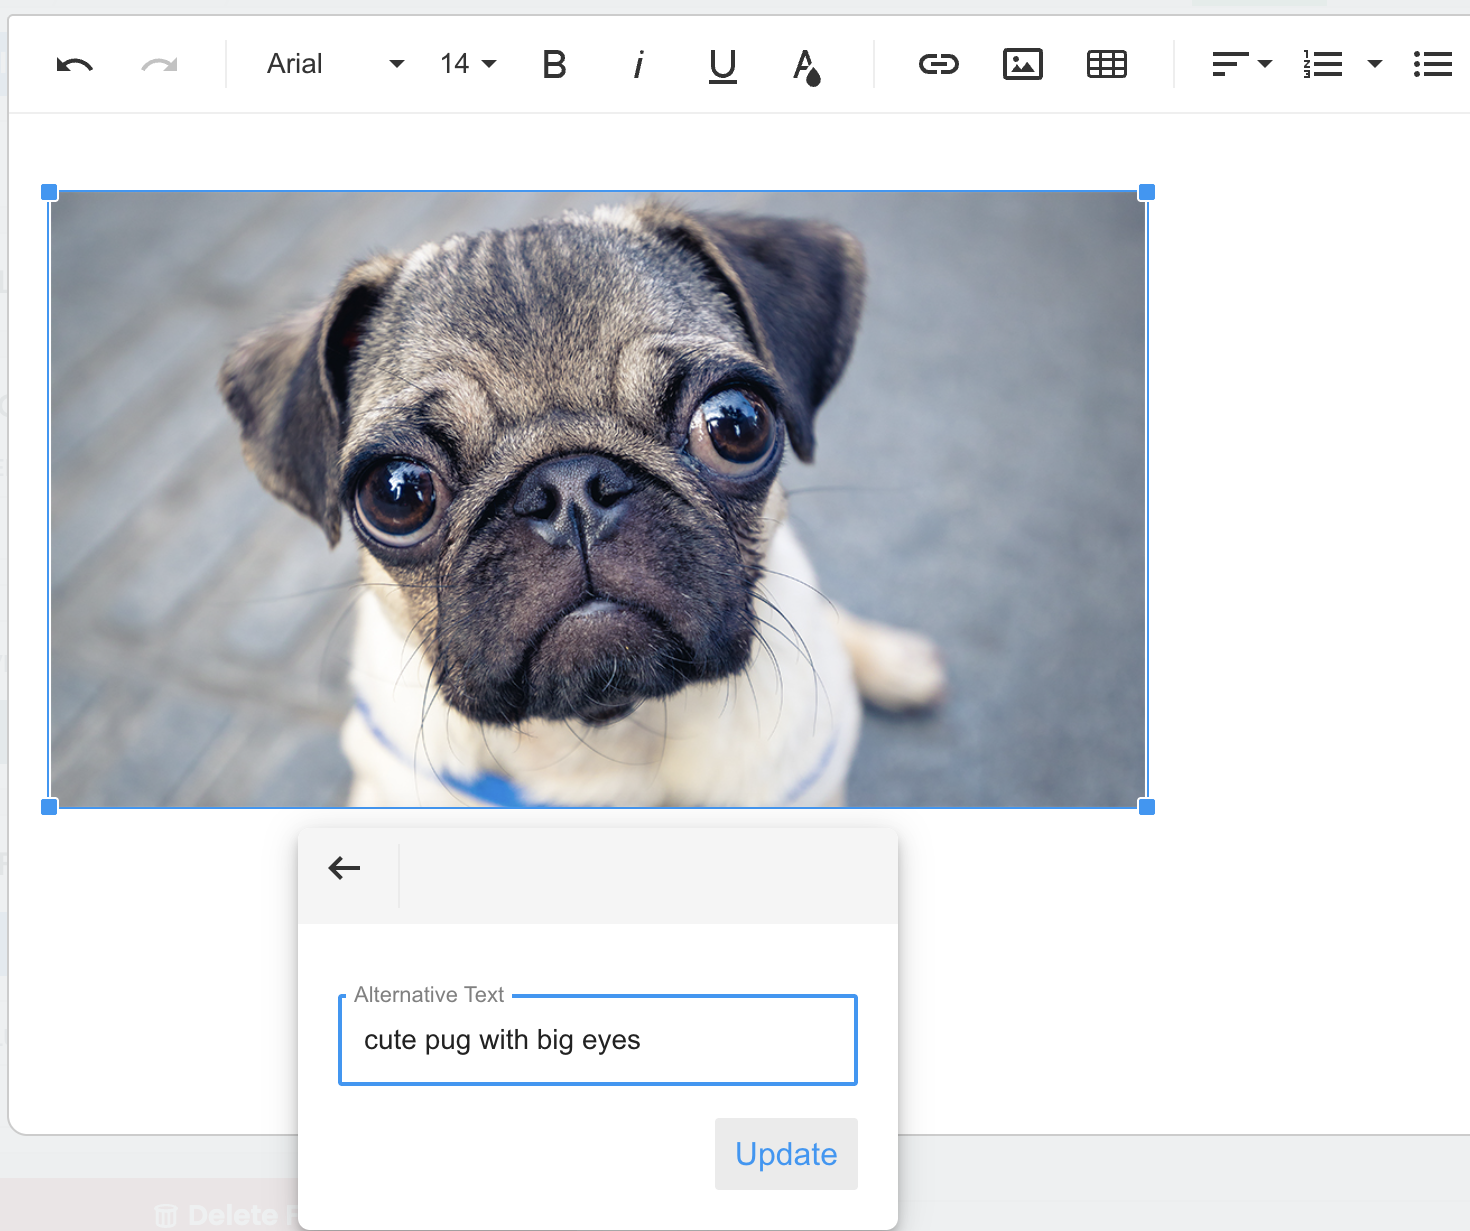This screenshot has height=1231, width=1470.
Task: Apply numbered list formatting
Action: [1323, 65]
